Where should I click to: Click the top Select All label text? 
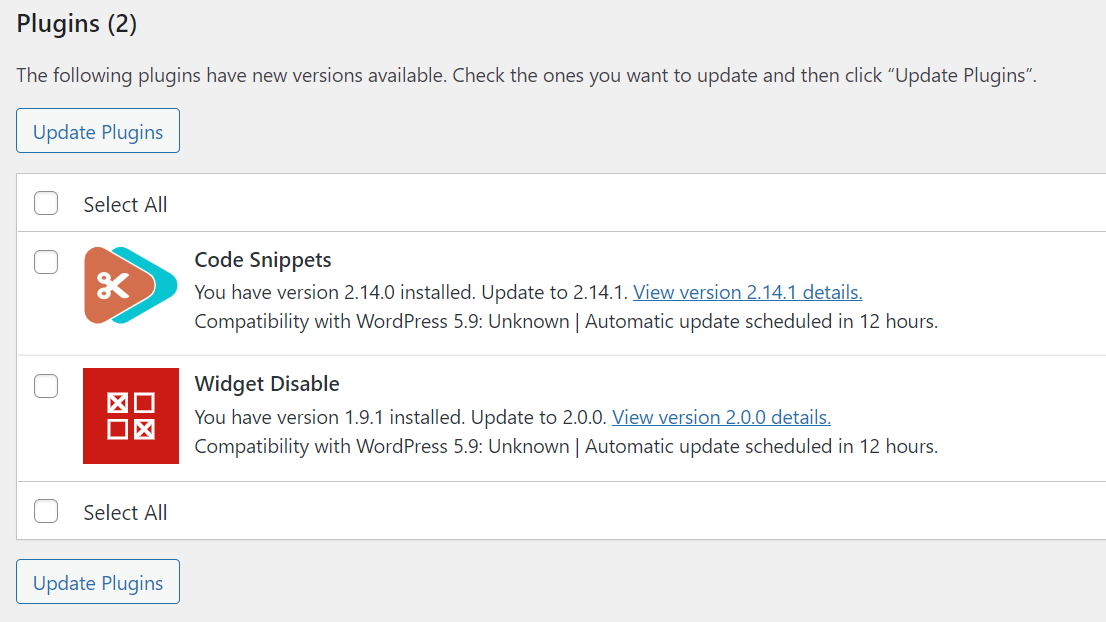coord(126,205)
